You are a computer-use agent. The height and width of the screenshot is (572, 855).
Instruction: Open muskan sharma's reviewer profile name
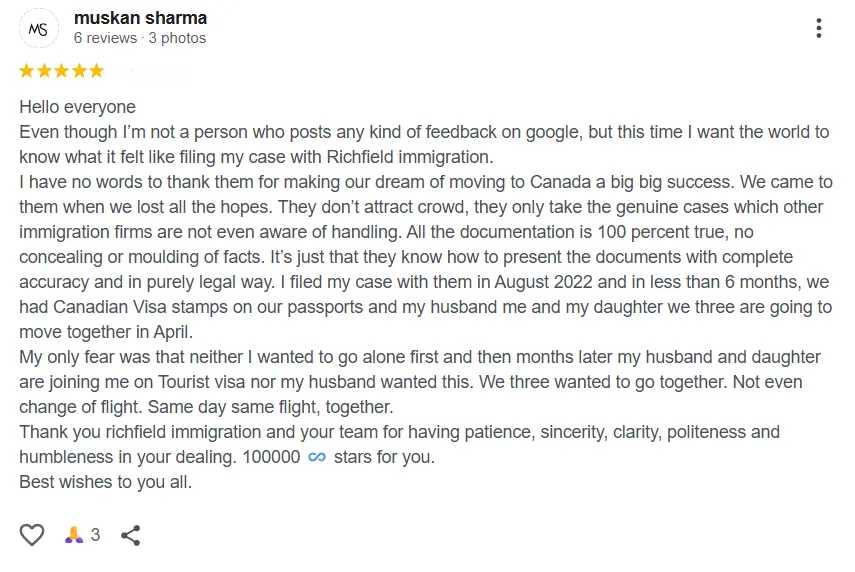tap(140, 18)
